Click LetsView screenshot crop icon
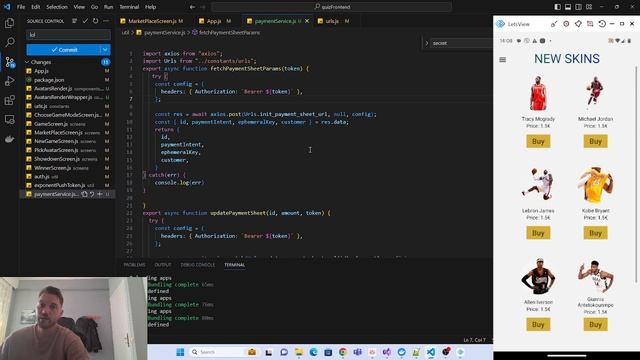The width and height of the screenshot is (640, 360). 590,24
